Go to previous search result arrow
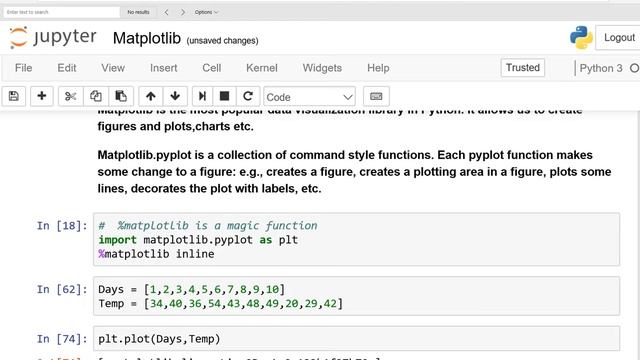 (167, 12)
